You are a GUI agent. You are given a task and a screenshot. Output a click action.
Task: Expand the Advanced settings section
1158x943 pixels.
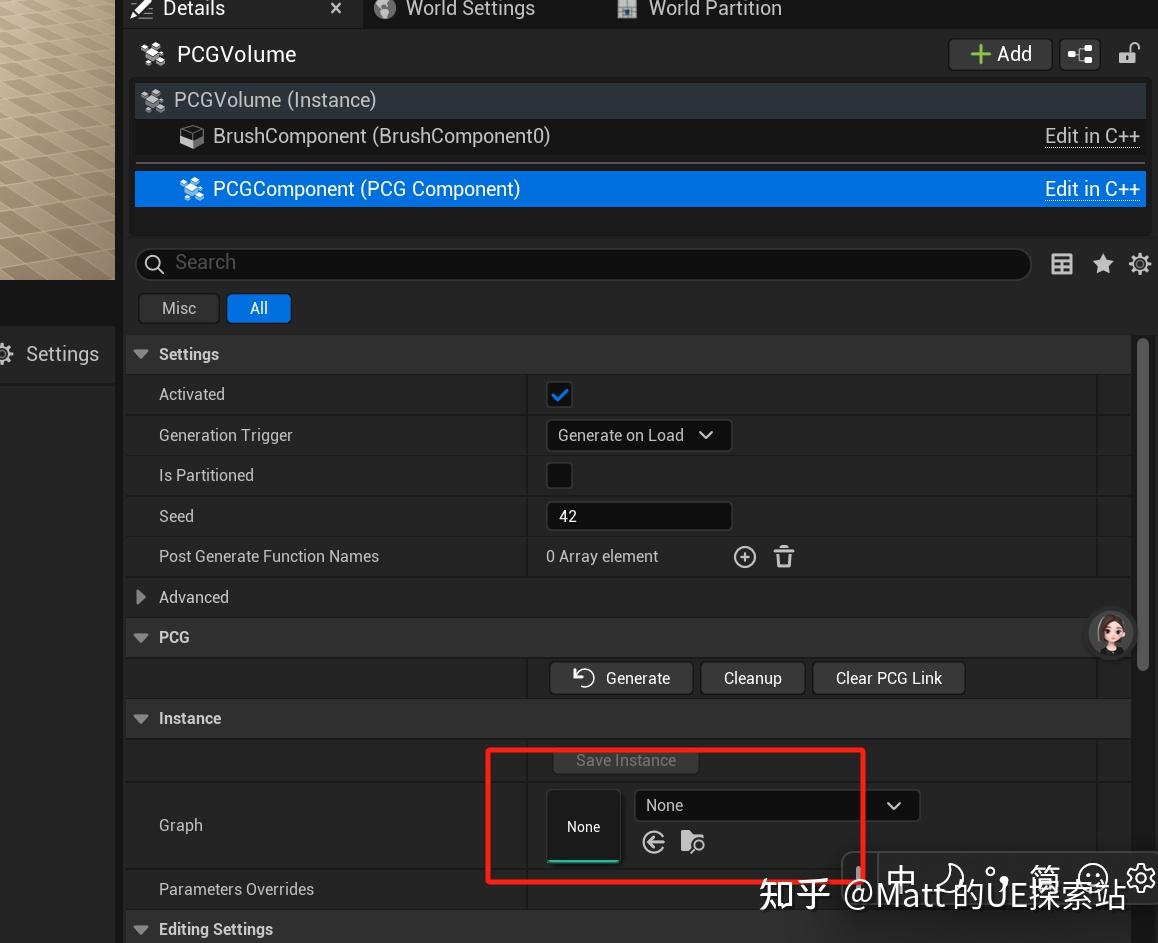tap(140, 597)
